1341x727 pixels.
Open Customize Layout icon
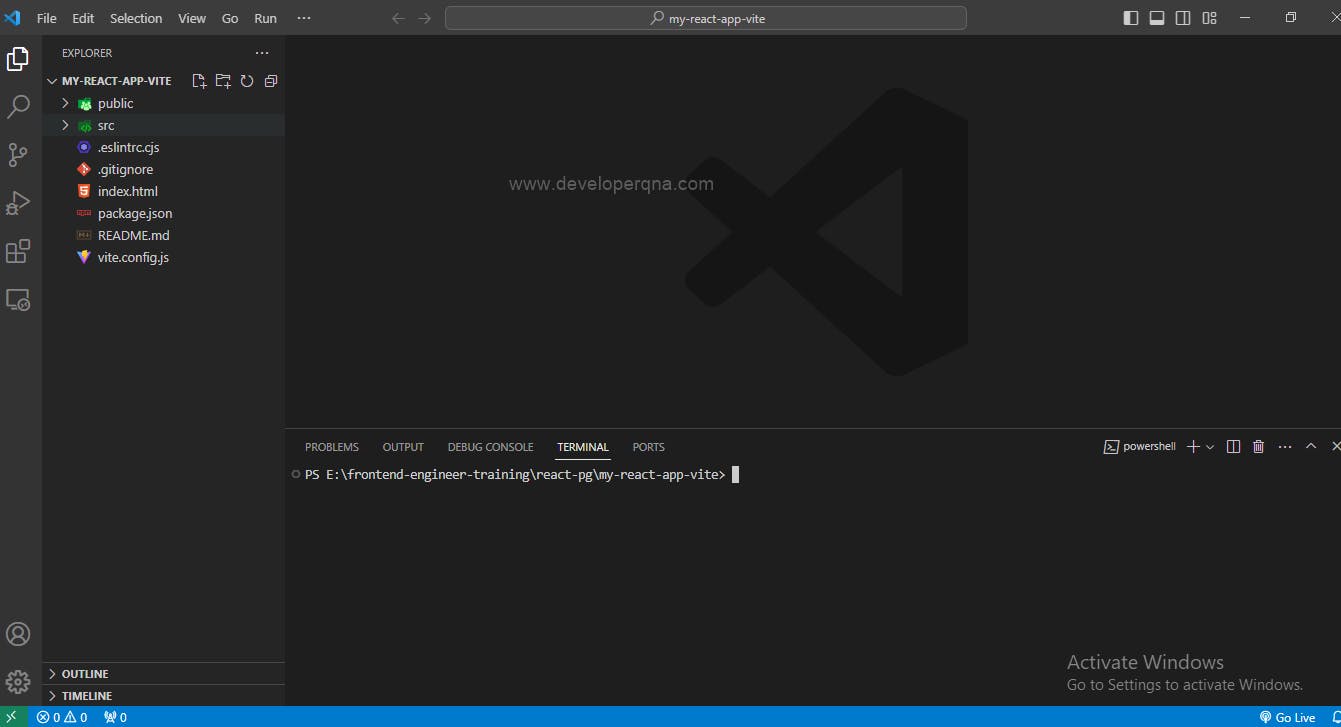coord(1209,18)
